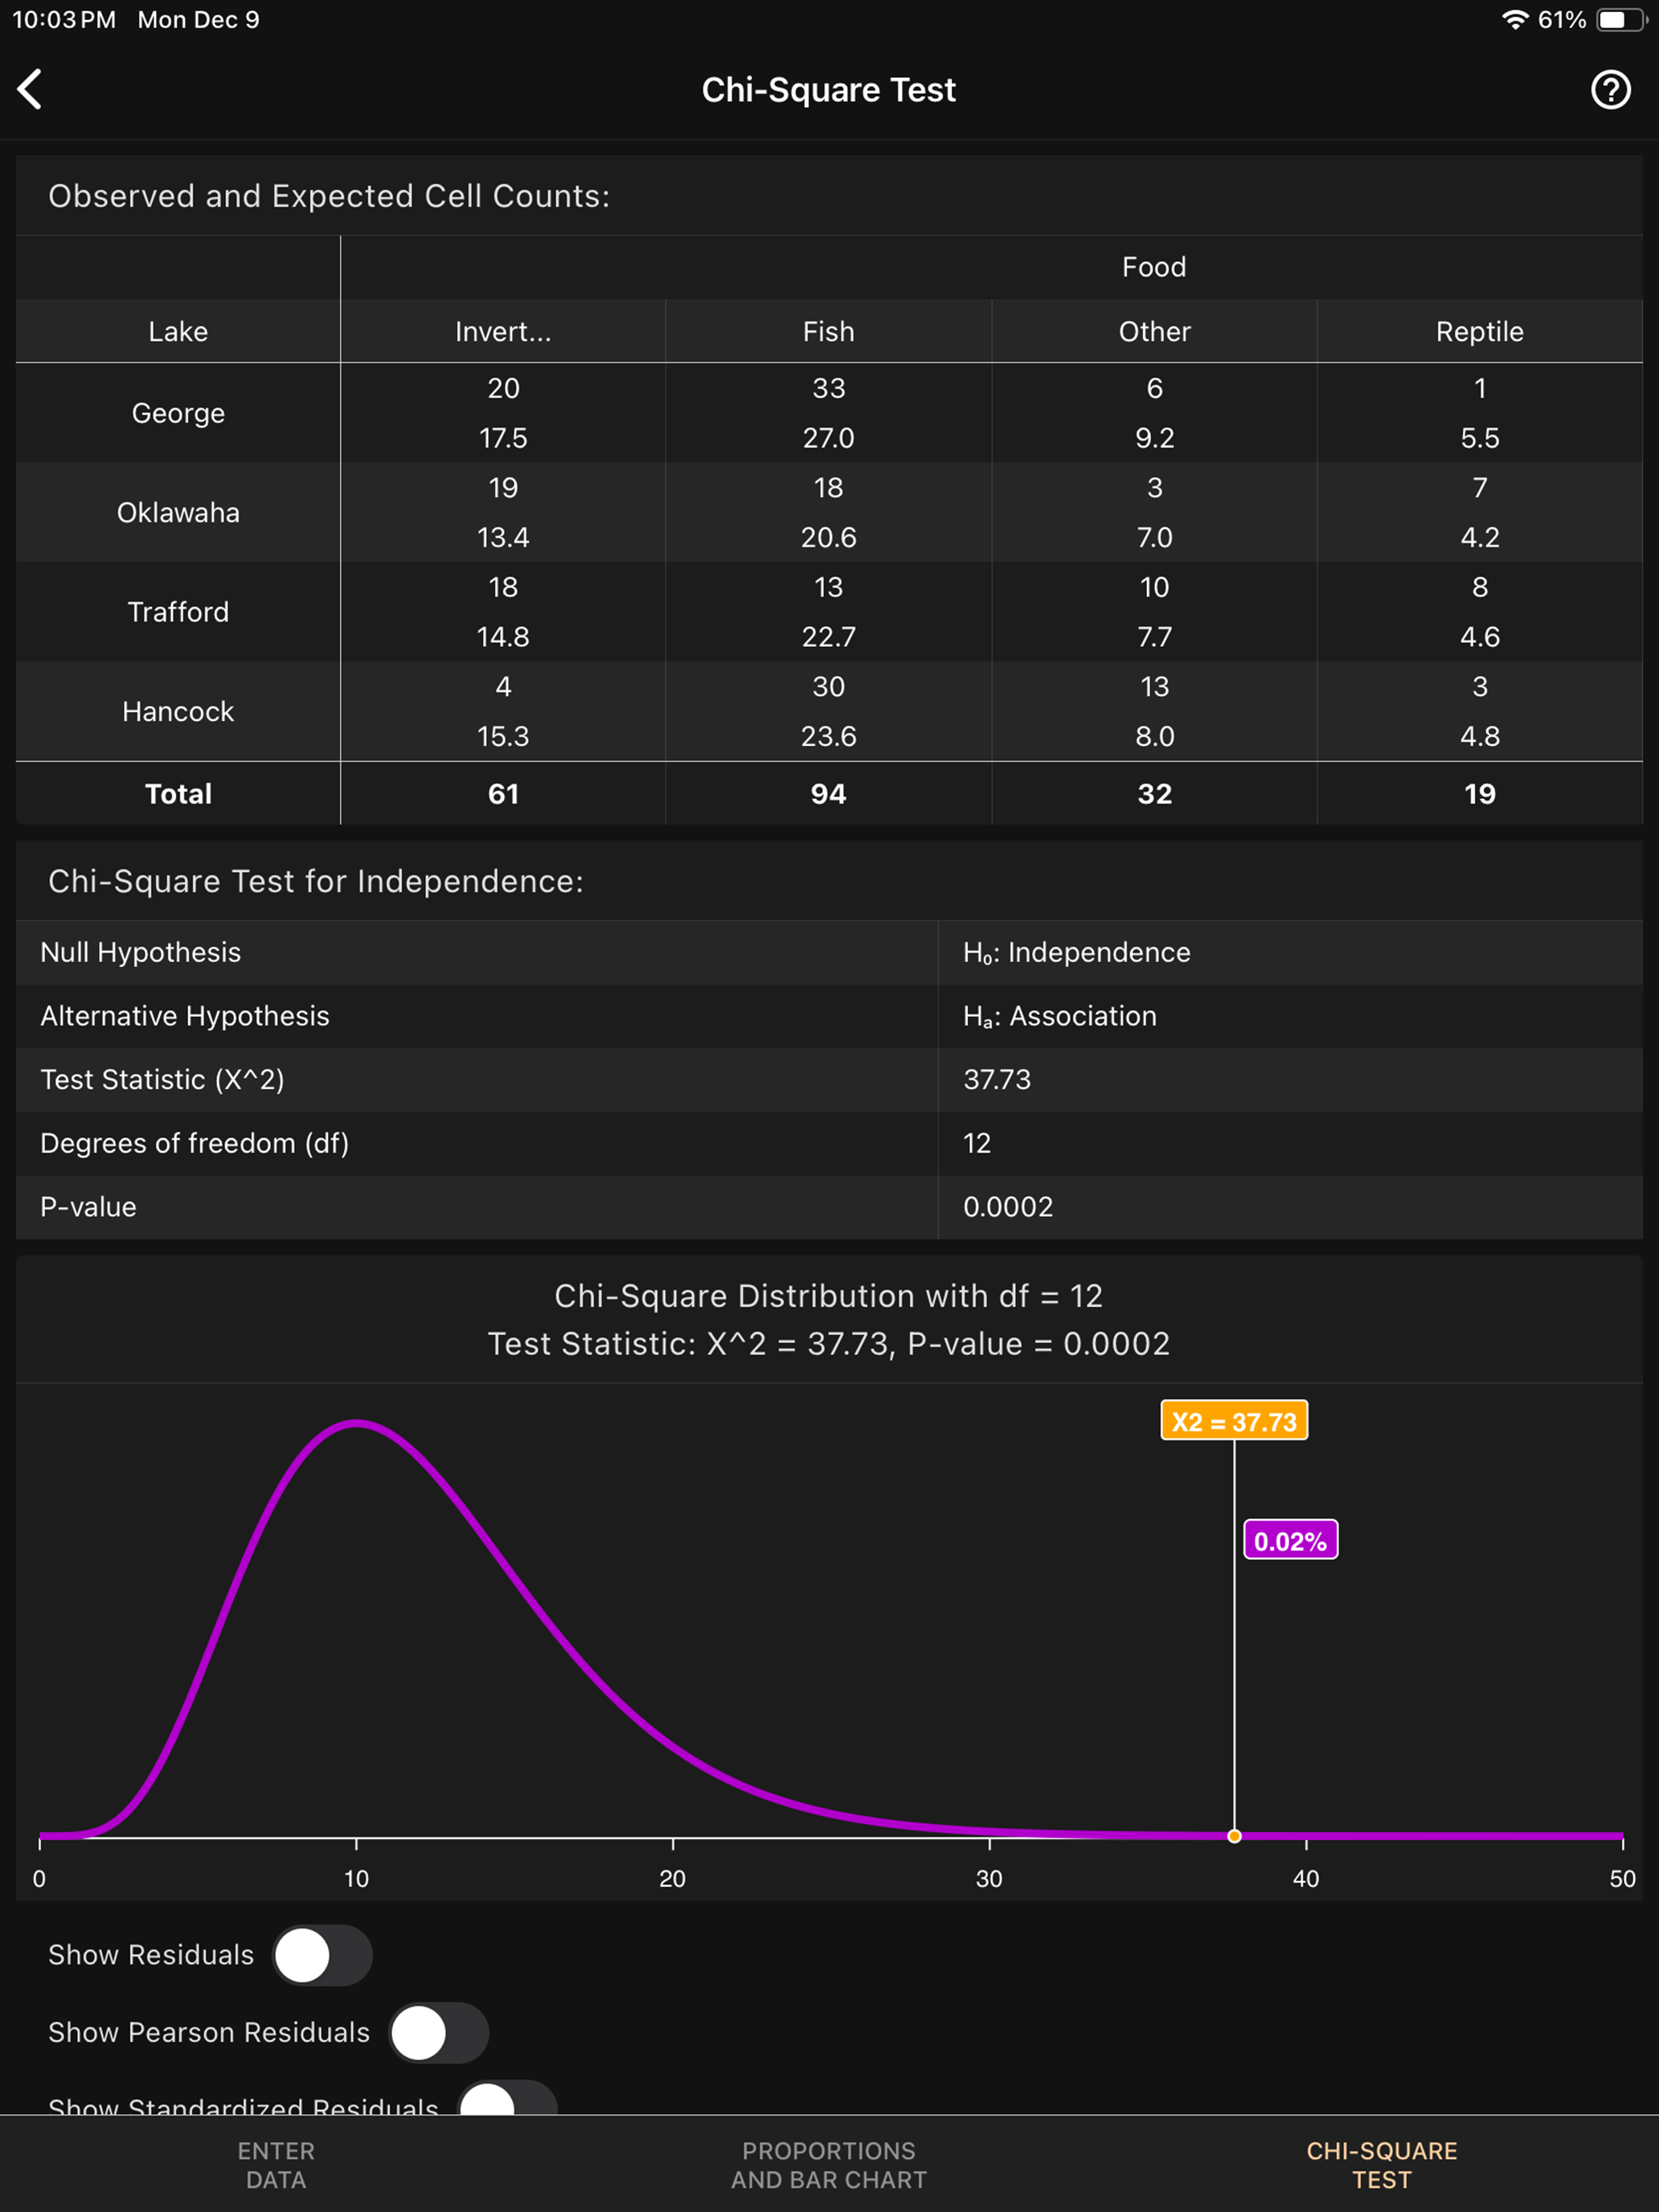This screenshot has width=1659, height=2212.
Task: Tap the x-axis tick label 40
Action: click(1306, 1879)
